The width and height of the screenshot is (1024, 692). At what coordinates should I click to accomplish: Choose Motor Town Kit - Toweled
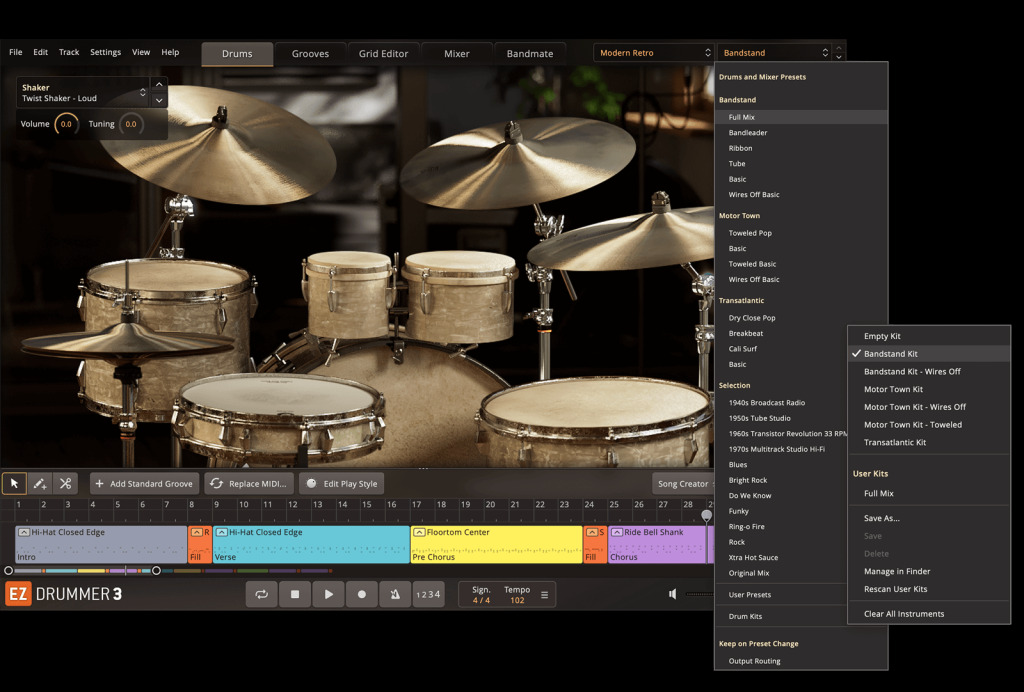tap(929, 424)
